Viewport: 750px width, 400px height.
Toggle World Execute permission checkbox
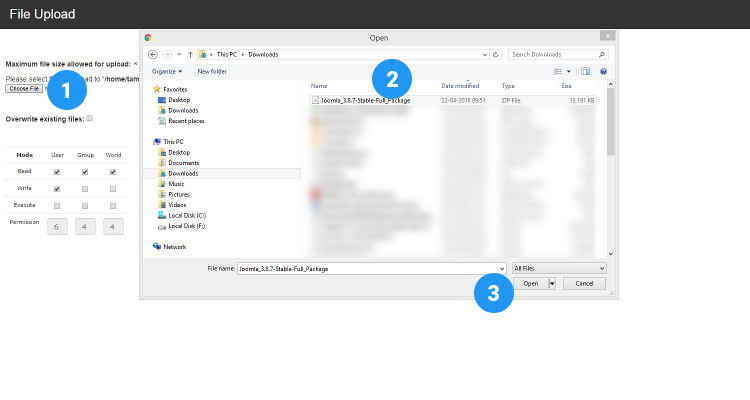[113, 206]
